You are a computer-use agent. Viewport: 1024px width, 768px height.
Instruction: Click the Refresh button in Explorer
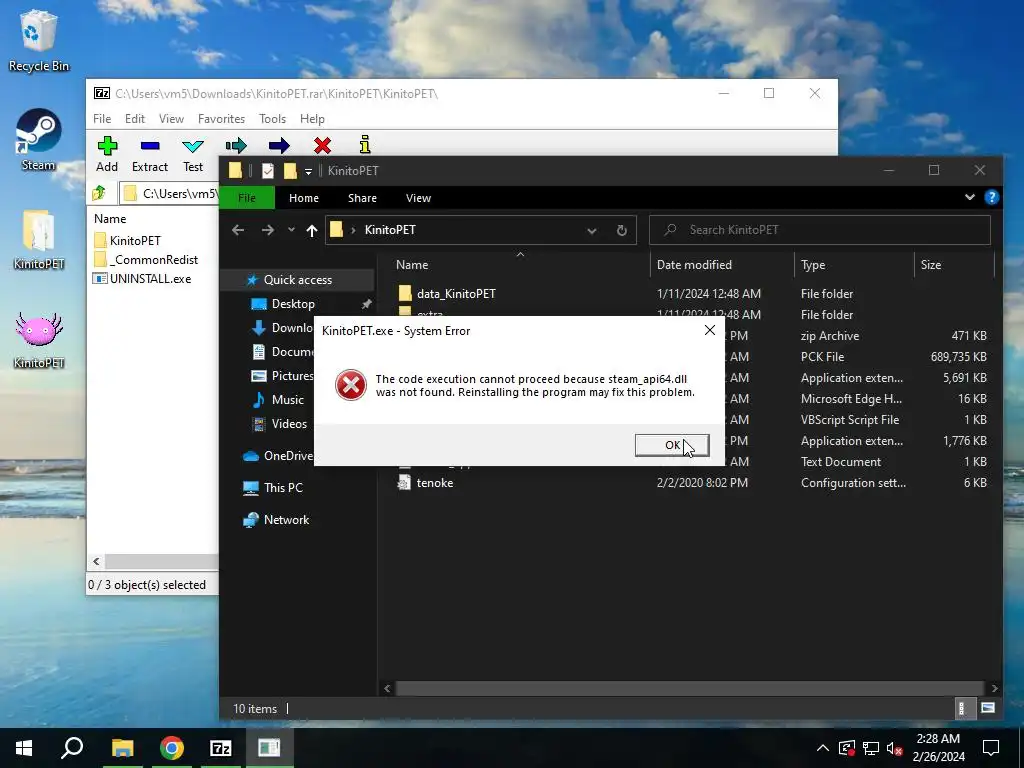pyautogui.click(x=622, y=231)
